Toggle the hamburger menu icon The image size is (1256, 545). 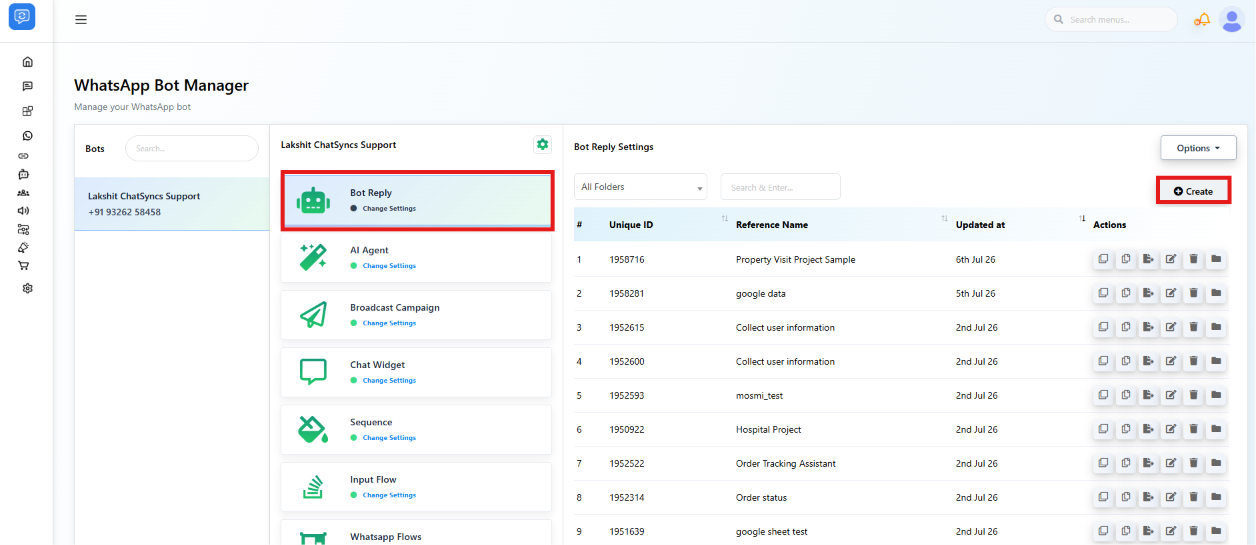81,20
